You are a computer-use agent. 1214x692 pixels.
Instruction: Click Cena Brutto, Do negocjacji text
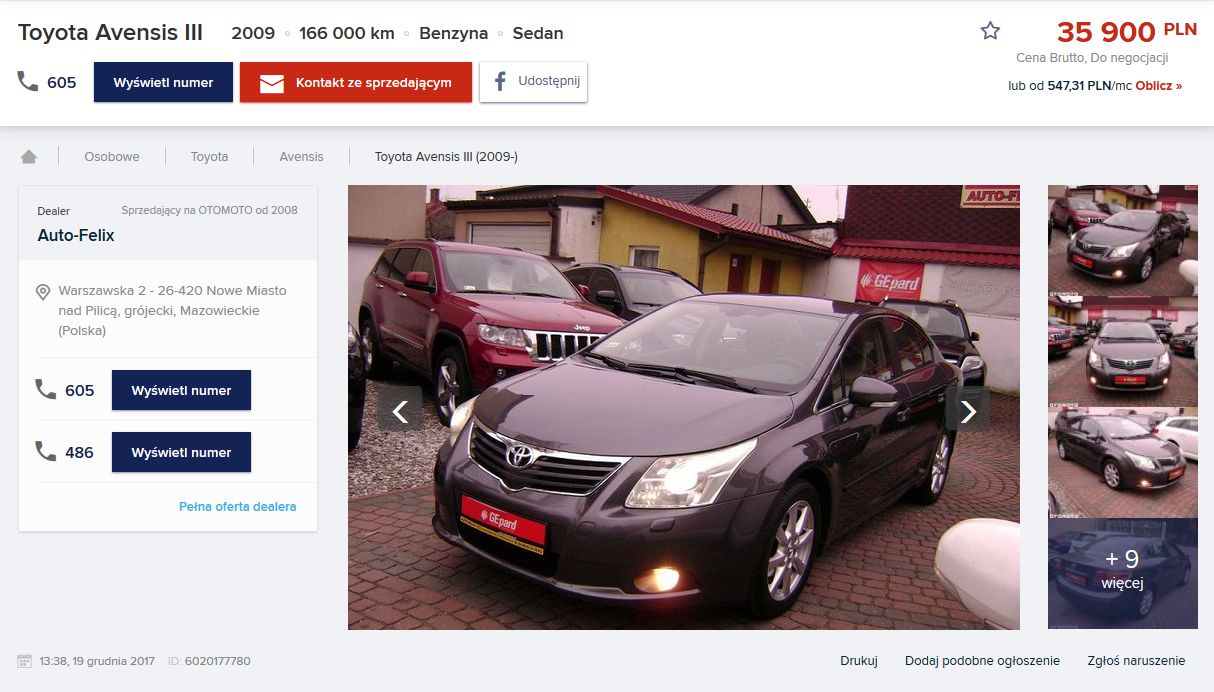[x=1092, y=58]
